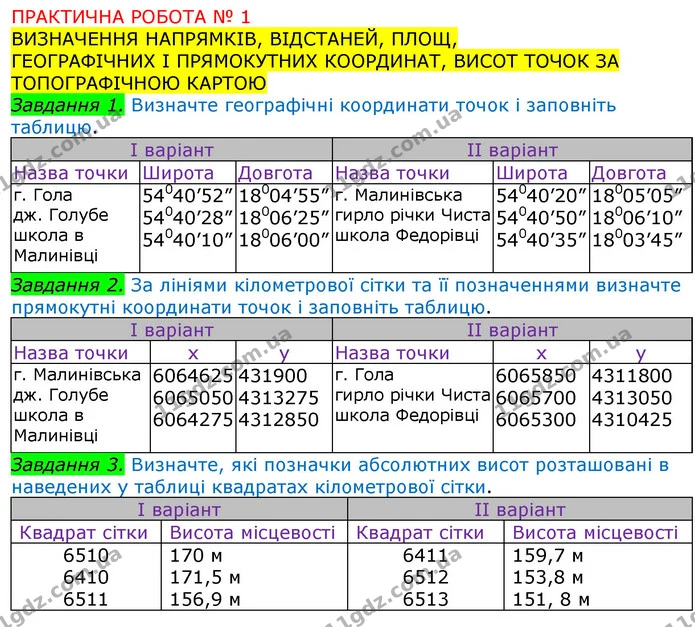Click the height value '159,7 м'
Screen dimensions: 695x627
point(548,555)
